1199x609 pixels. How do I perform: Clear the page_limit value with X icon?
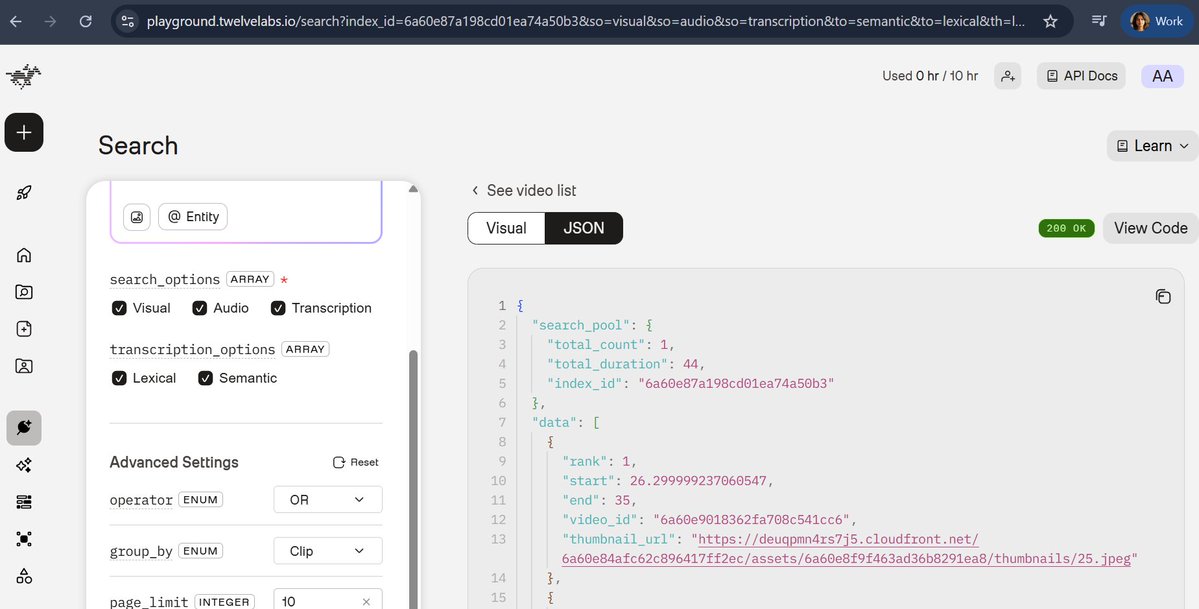366,601
